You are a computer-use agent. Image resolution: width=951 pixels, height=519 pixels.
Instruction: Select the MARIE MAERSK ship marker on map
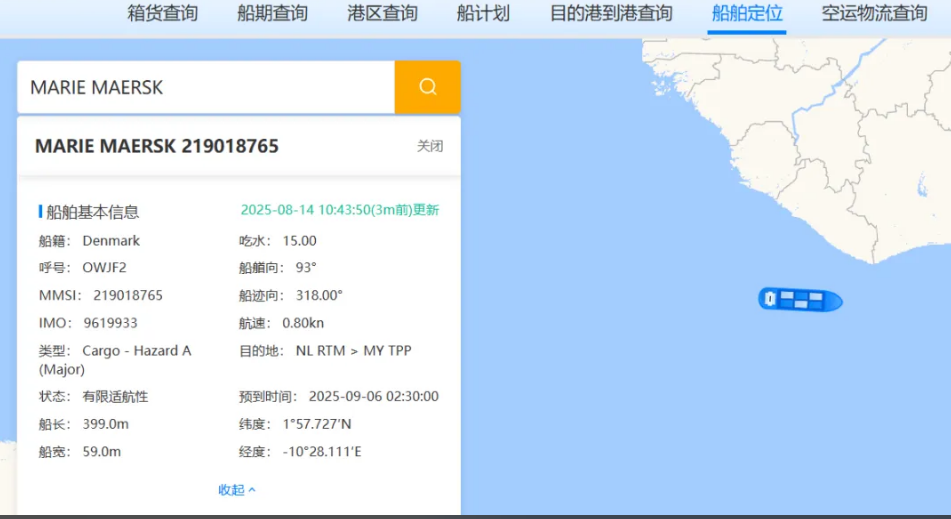(x=800, y=300)
